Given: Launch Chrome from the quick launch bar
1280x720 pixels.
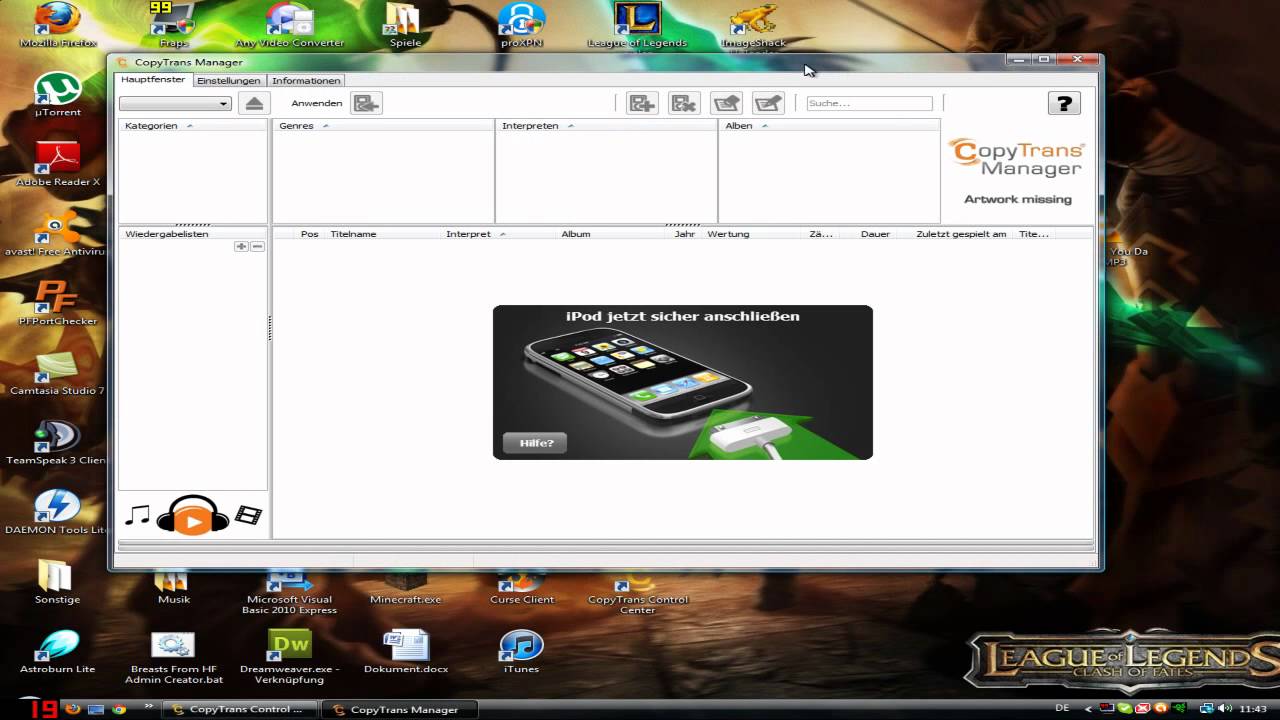Looking at the screenshot, I should pos(119,709).
